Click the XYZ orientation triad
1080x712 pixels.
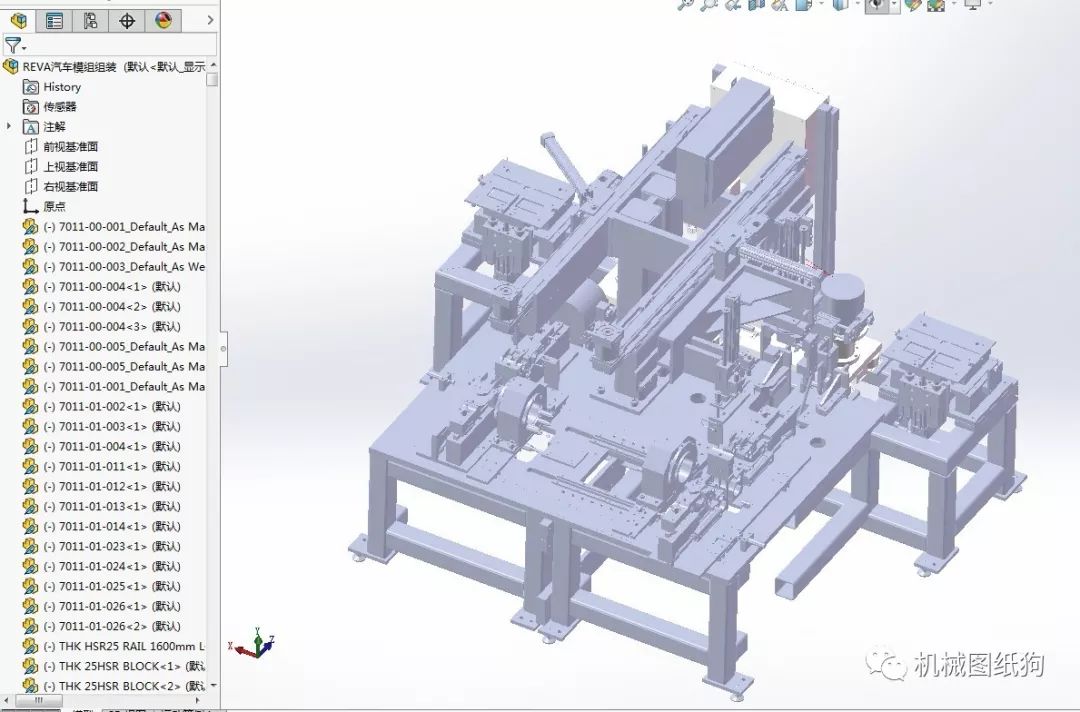tap(253, 643)
